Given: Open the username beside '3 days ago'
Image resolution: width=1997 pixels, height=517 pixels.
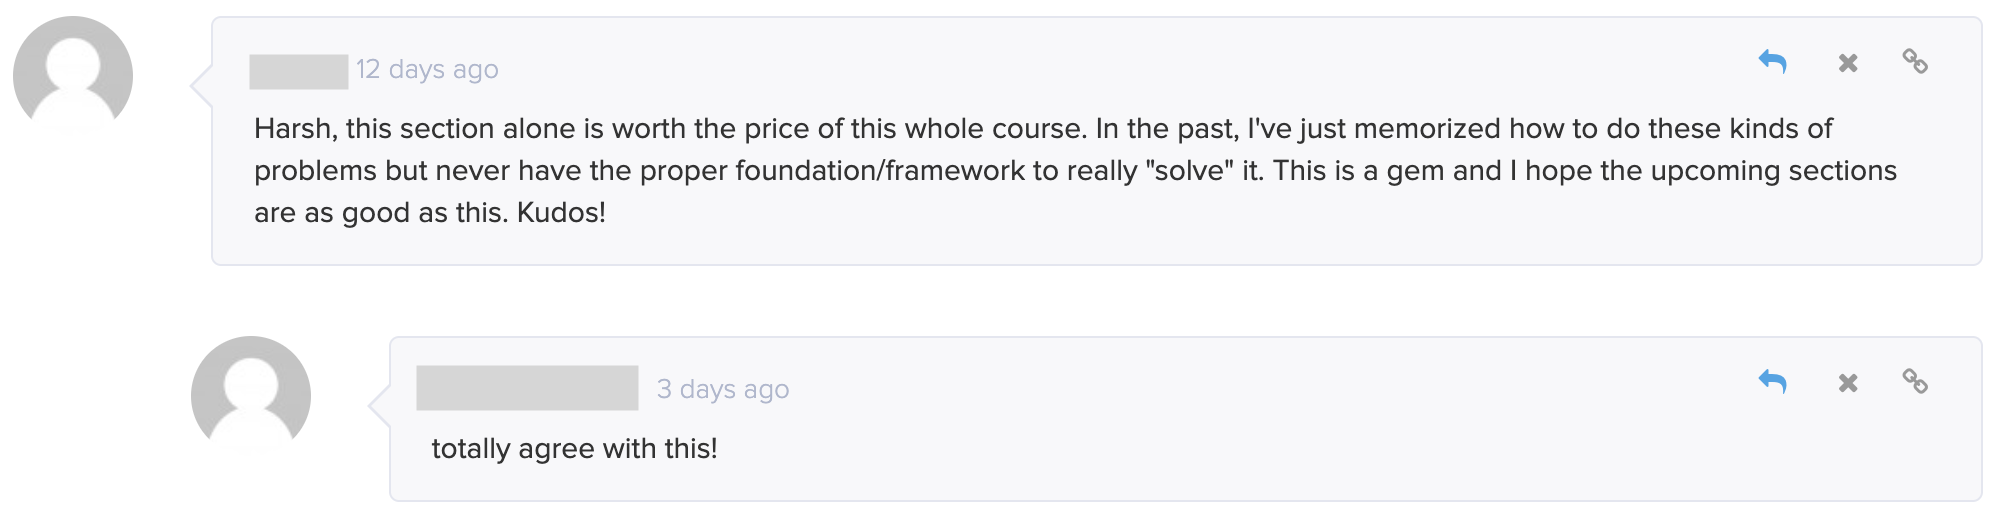Looking at the screenshot, I should 527,388.
